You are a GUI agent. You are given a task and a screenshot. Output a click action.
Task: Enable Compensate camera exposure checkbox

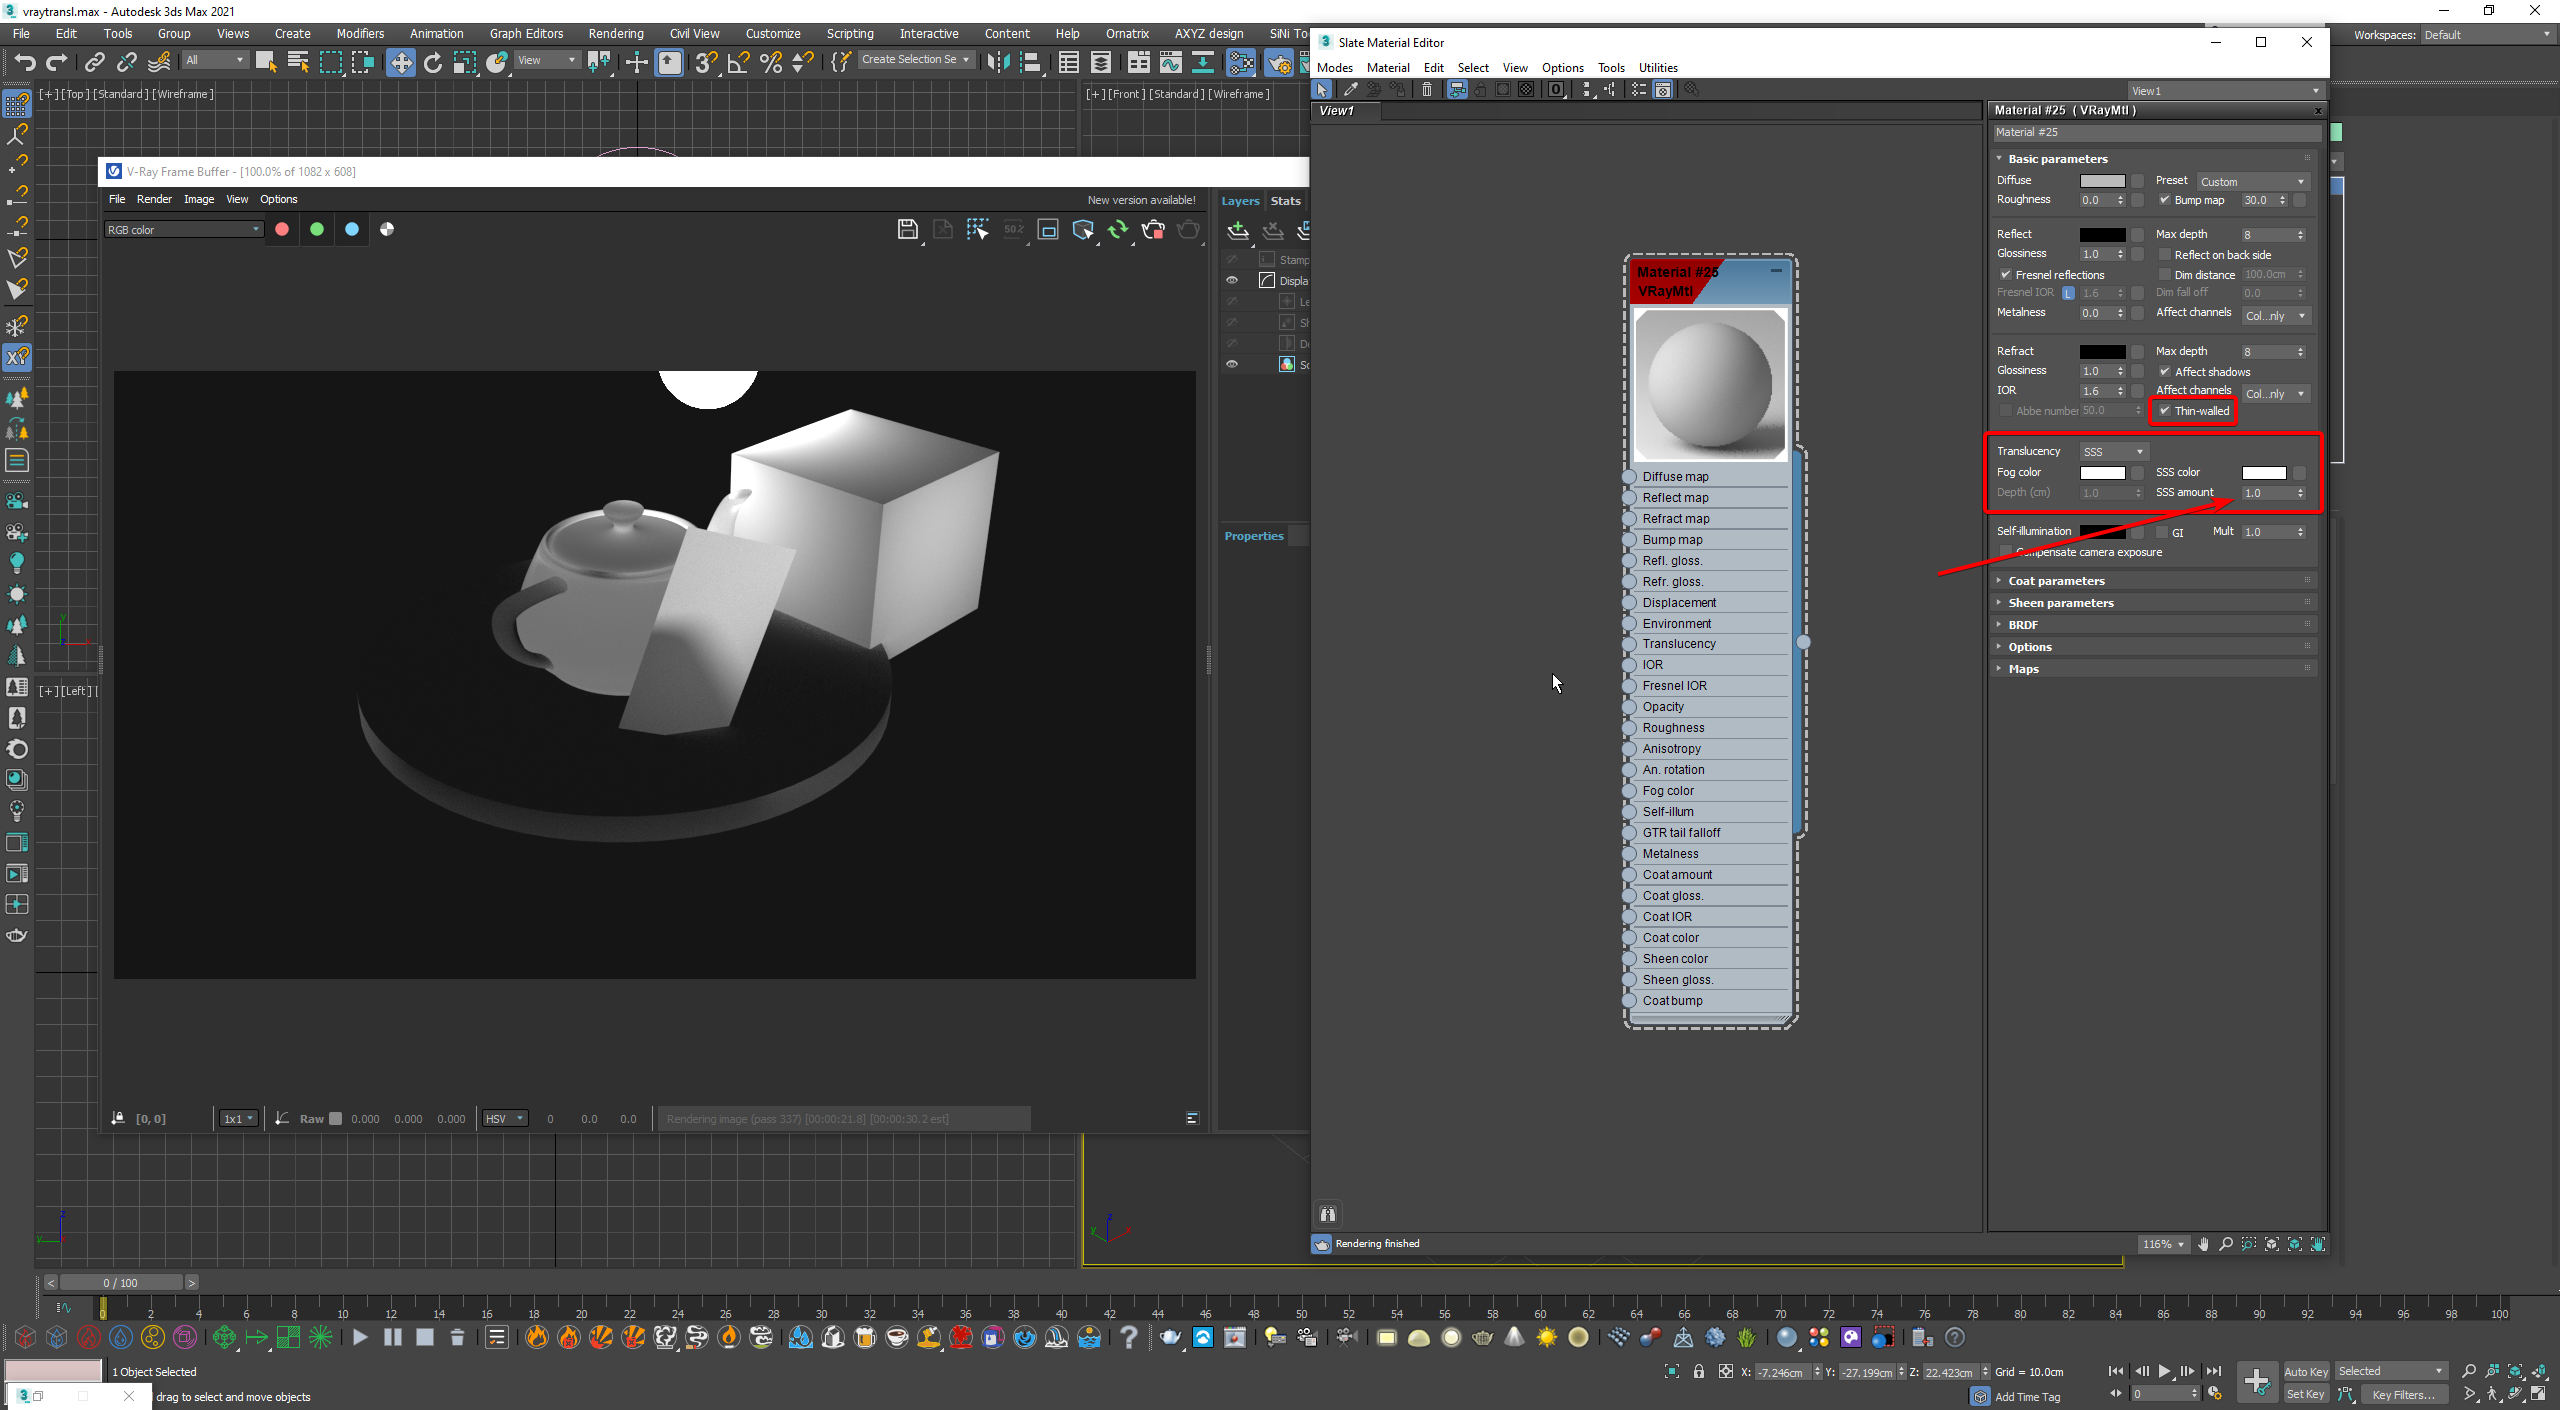coord(2005,552)
